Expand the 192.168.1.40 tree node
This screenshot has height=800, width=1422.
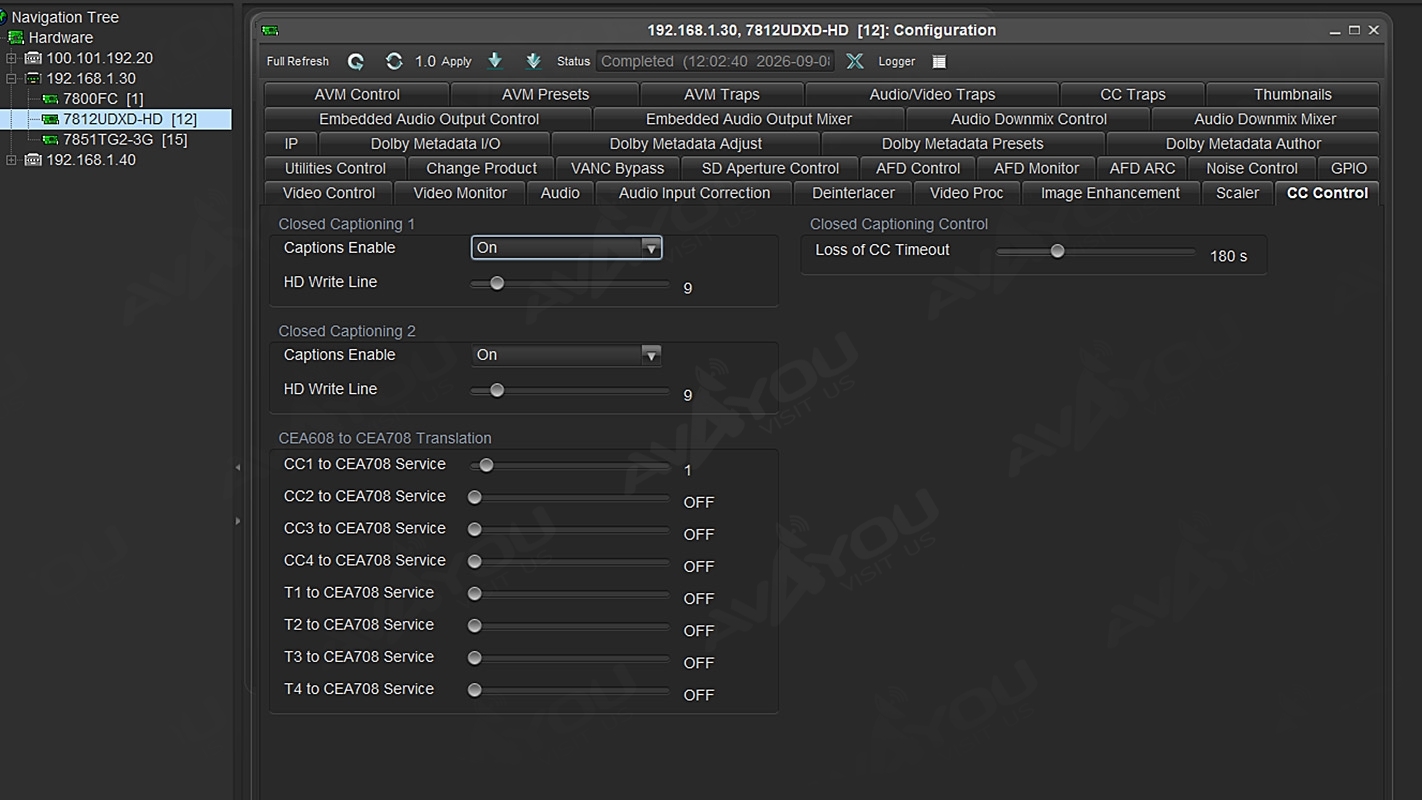click(12, 160)
